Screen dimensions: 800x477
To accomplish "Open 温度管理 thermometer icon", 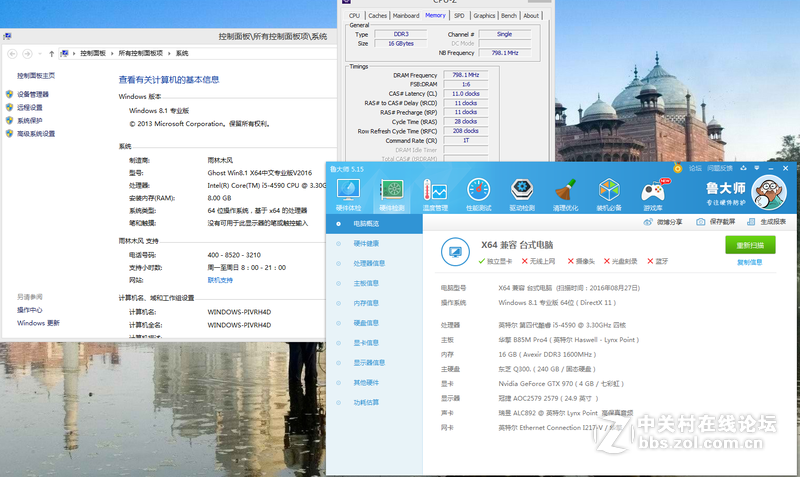I will click(x=435, y=195).
